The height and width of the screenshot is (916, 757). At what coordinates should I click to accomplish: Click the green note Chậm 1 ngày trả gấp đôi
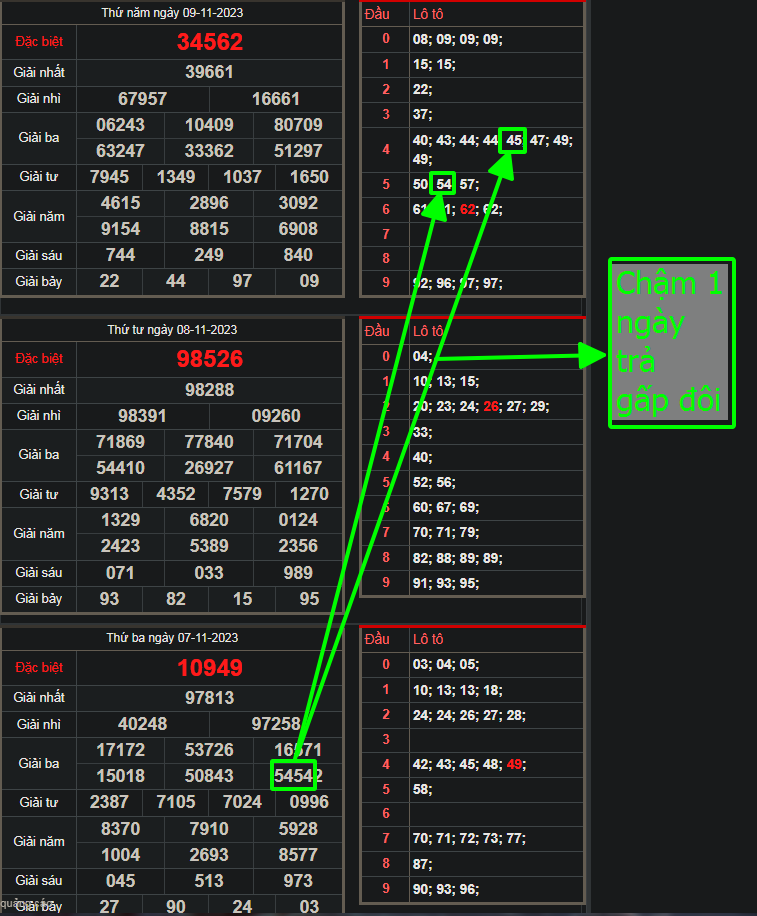[x=671, y=343]
